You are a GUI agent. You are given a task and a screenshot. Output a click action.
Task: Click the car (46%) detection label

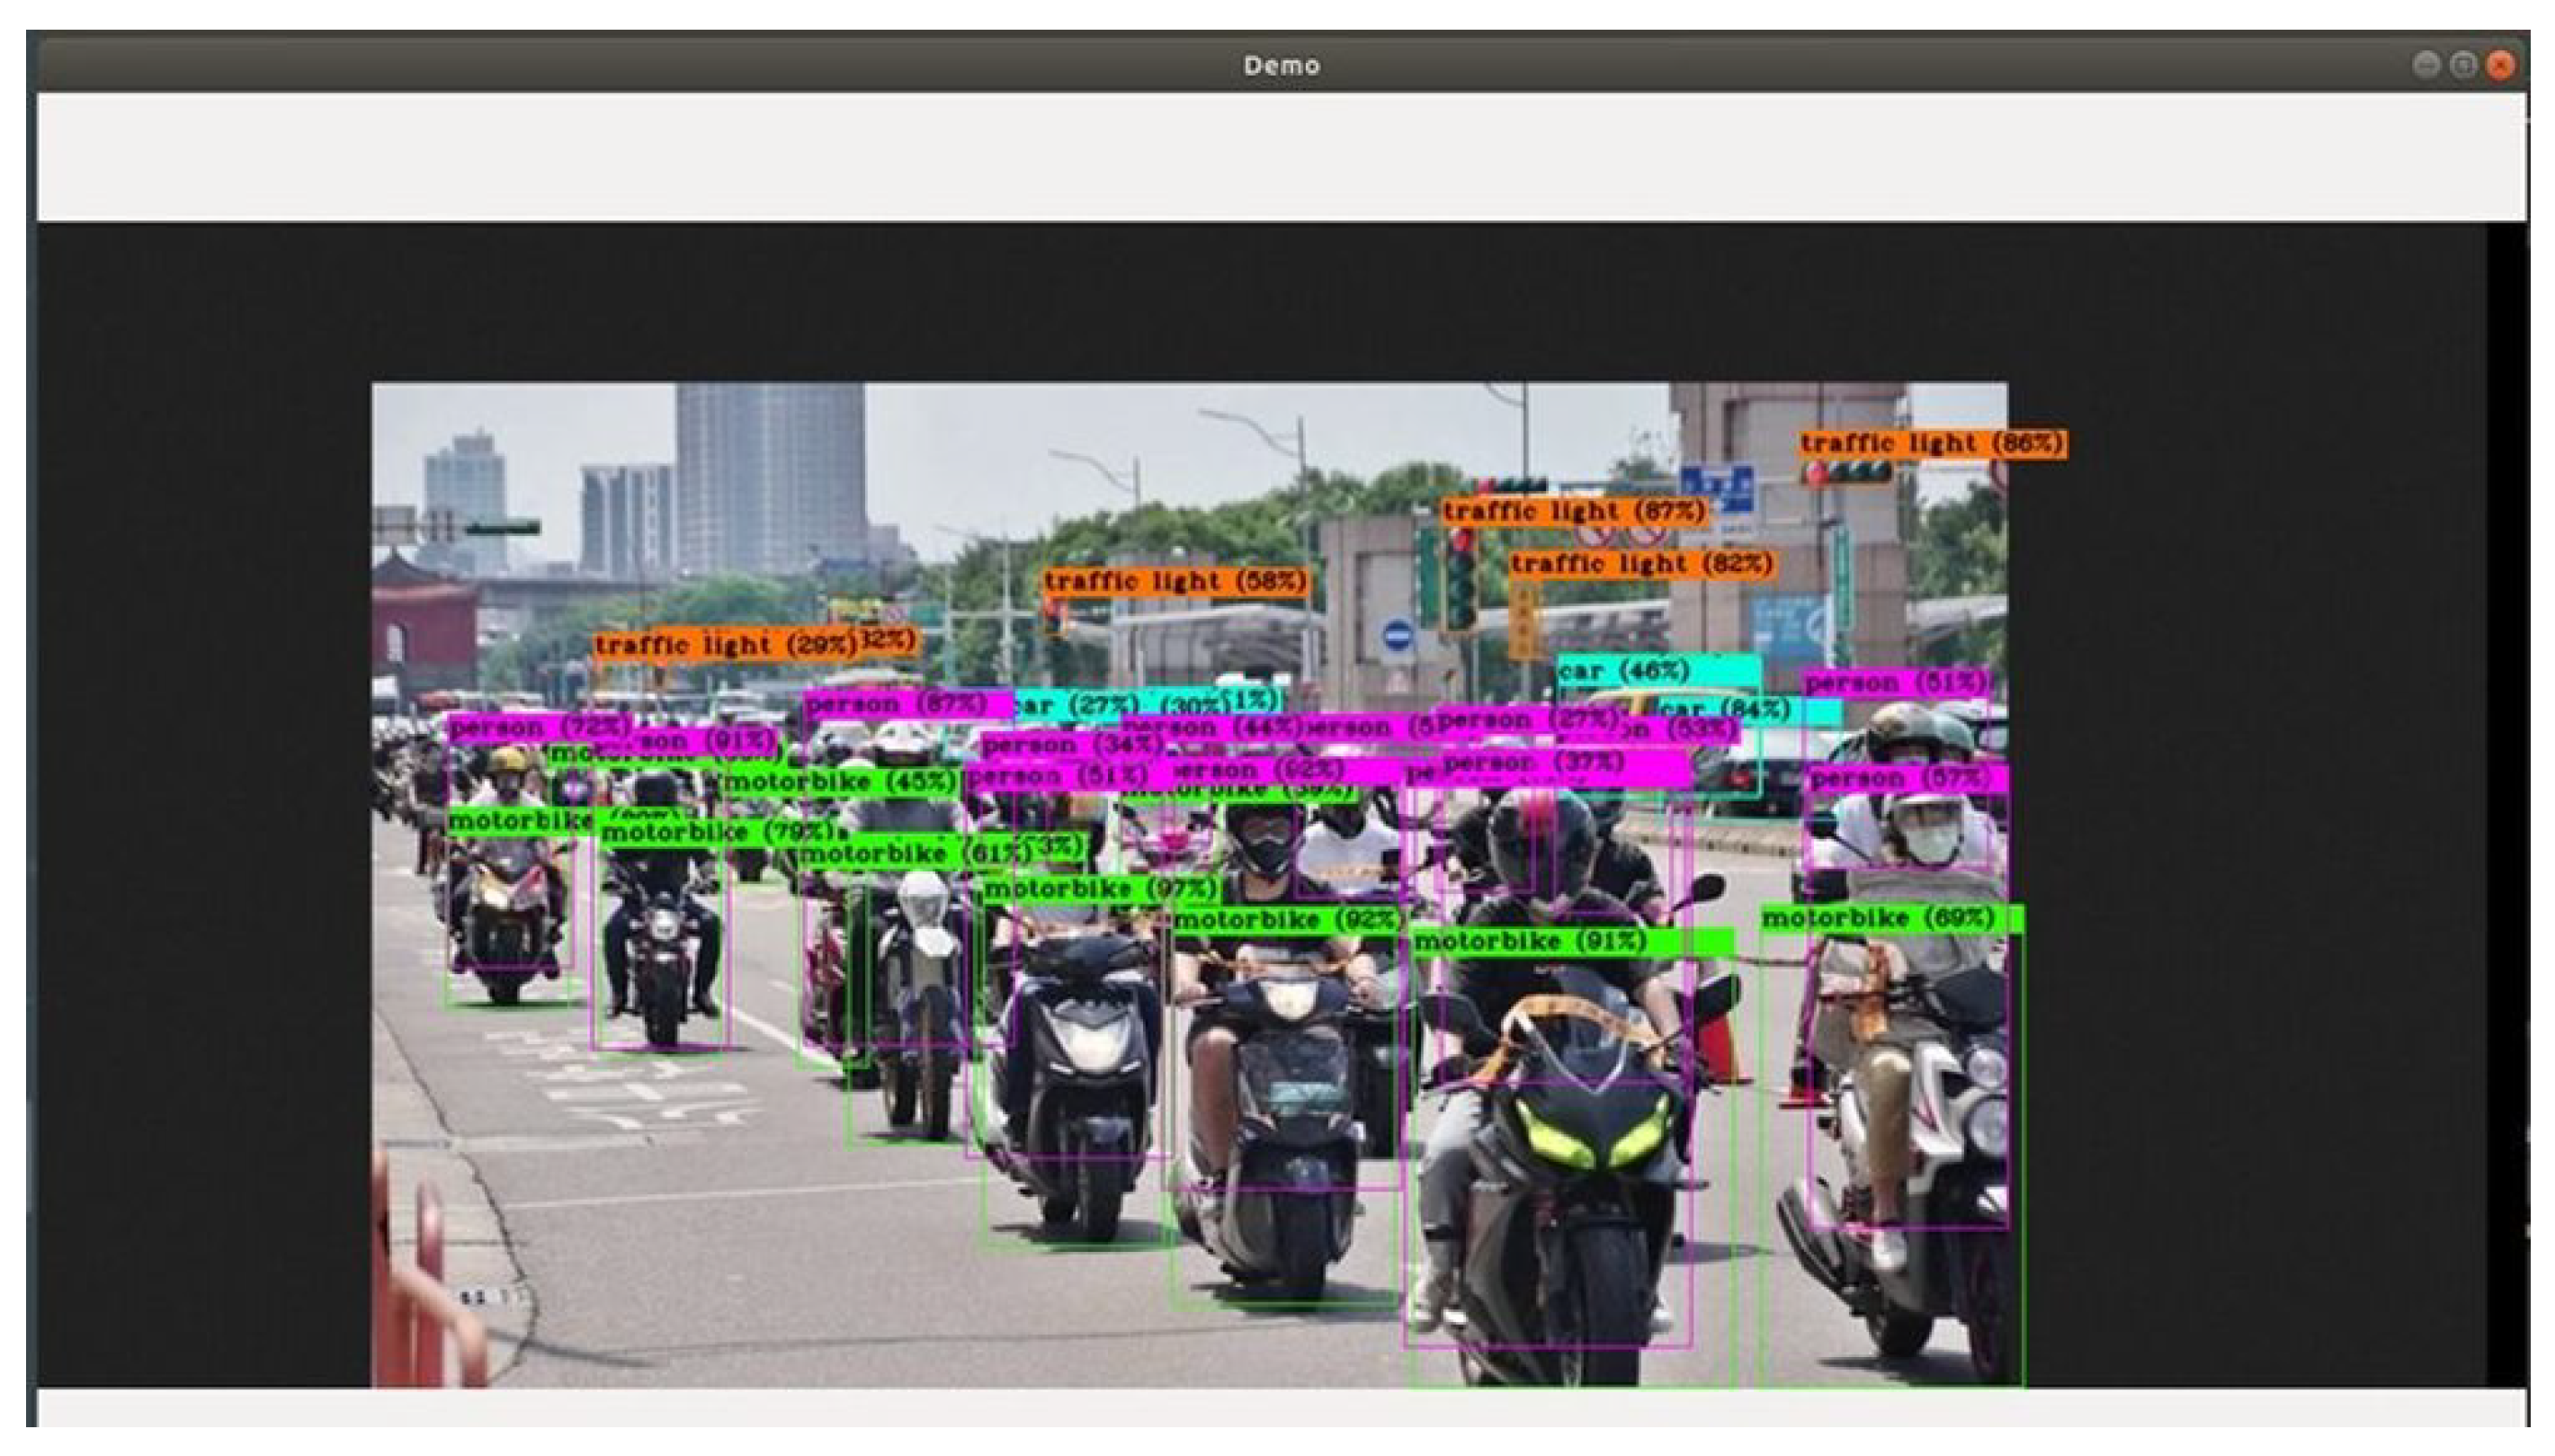[x=1624, y=671]
